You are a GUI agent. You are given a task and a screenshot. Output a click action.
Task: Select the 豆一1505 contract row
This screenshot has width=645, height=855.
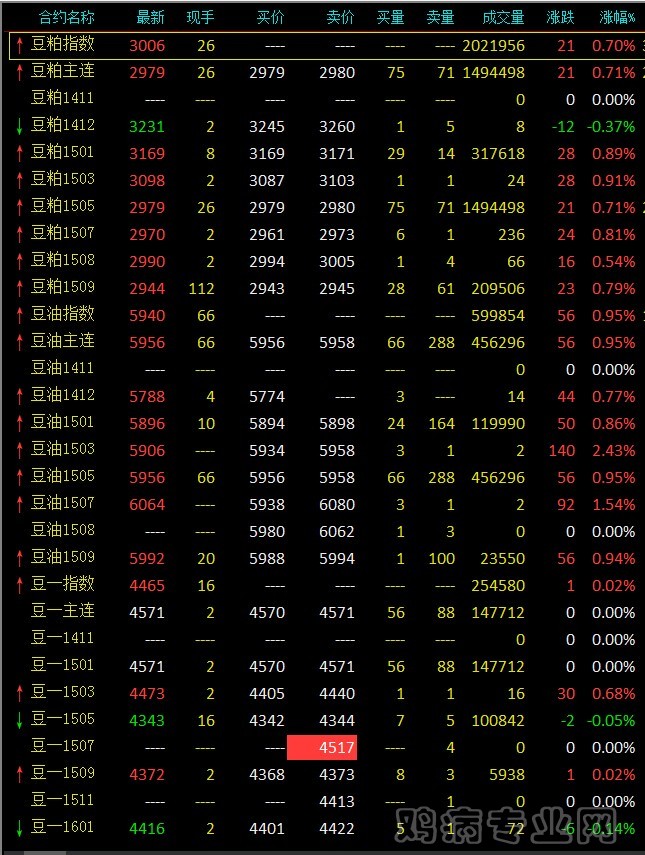tap(326, 720)
